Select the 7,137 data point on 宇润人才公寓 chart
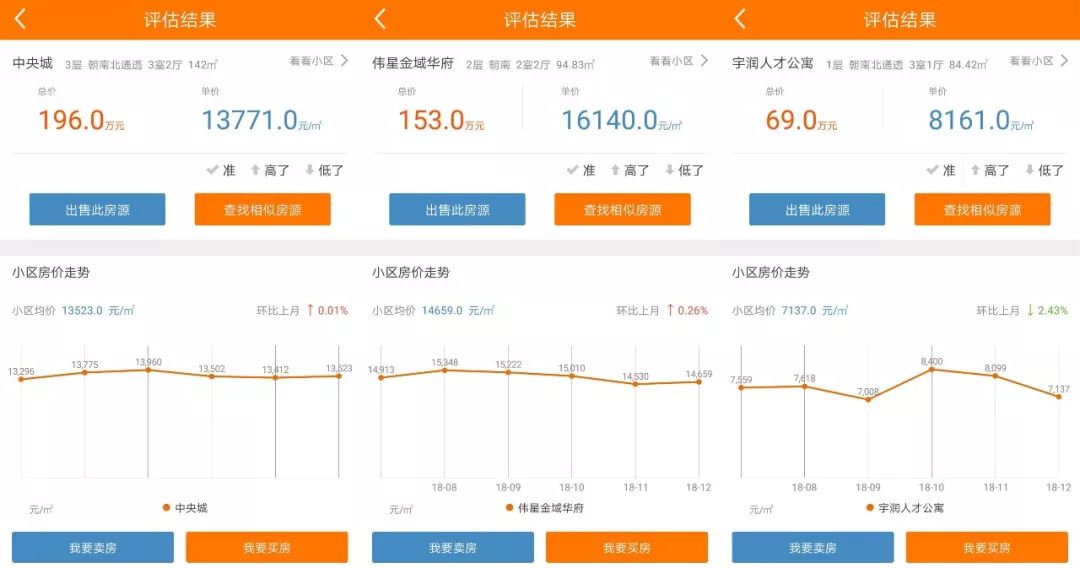 (1059, 397)
